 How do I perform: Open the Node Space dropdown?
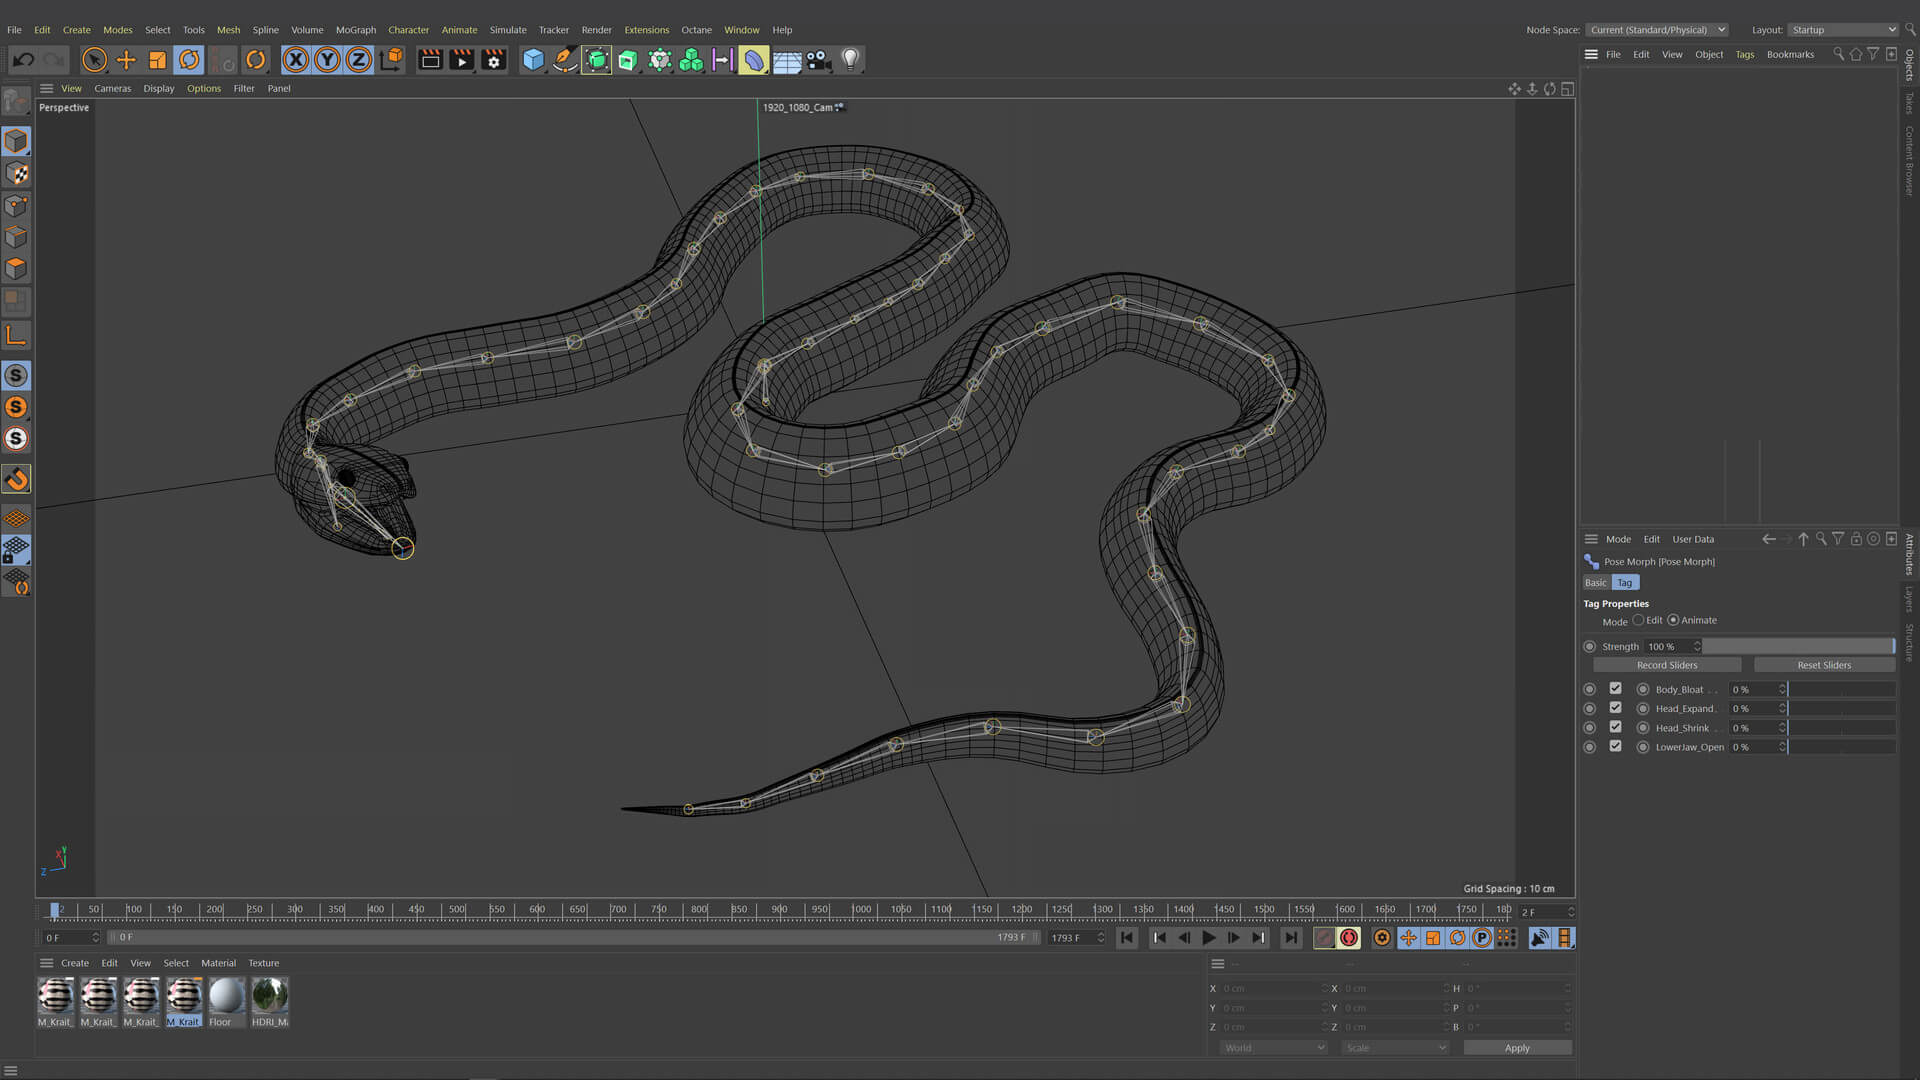[1657, 30]
